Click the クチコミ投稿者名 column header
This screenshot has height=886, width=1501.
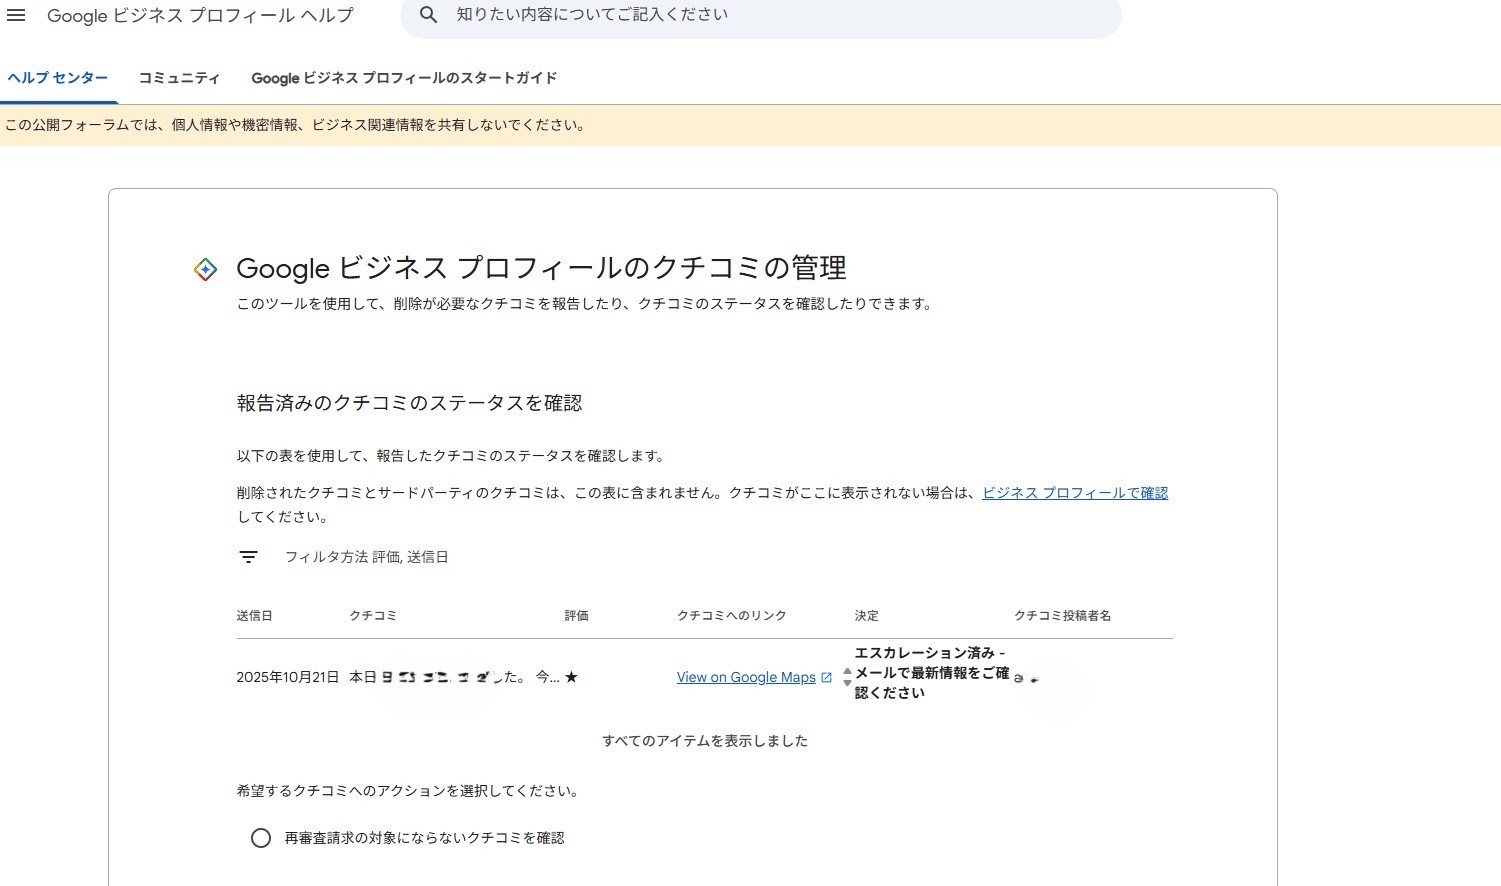[x=1063, y=616]
